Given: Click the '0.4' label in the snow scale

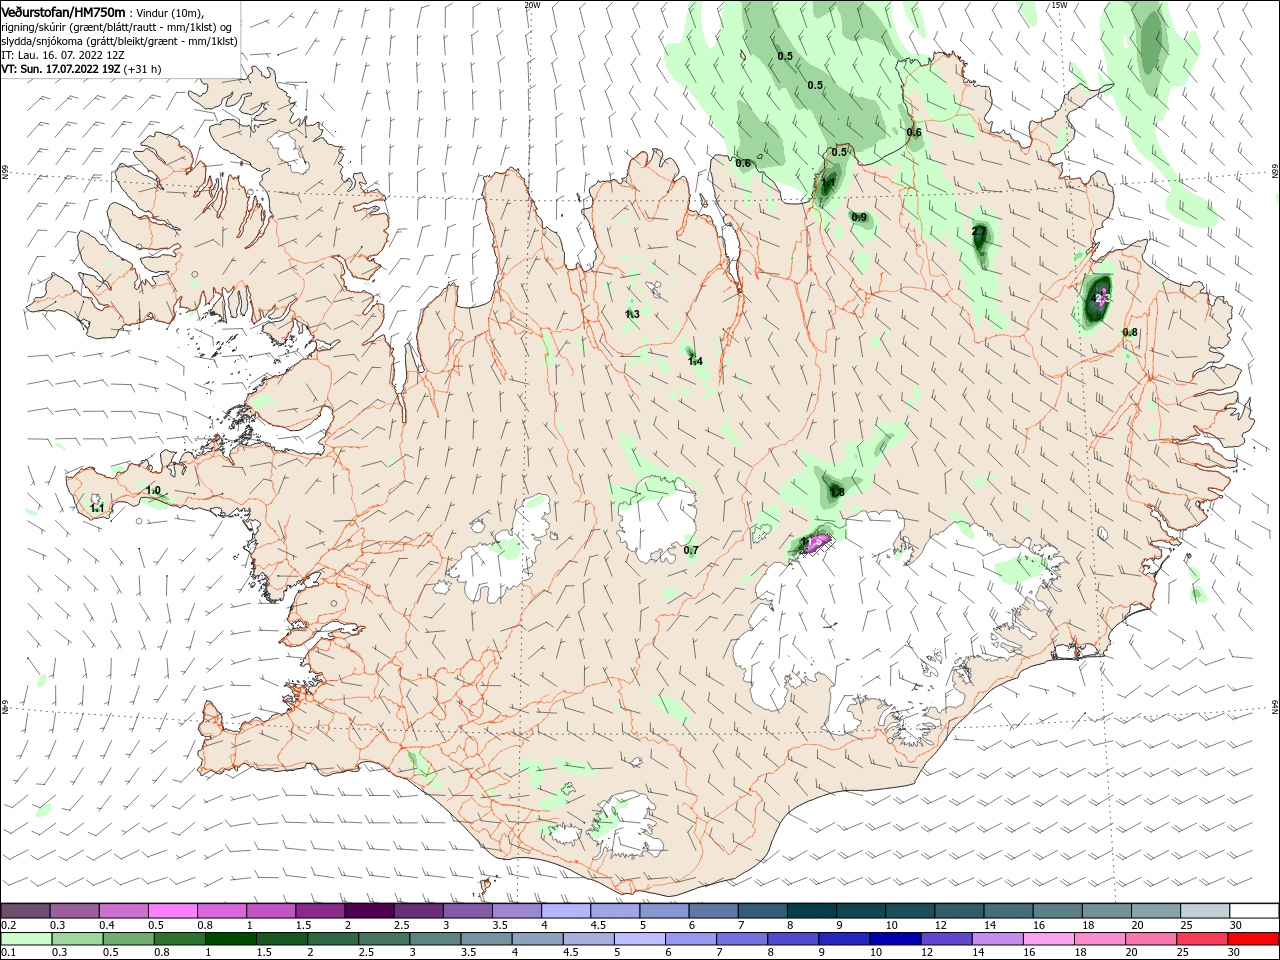Looking at the screenshot, I should 107,925.
